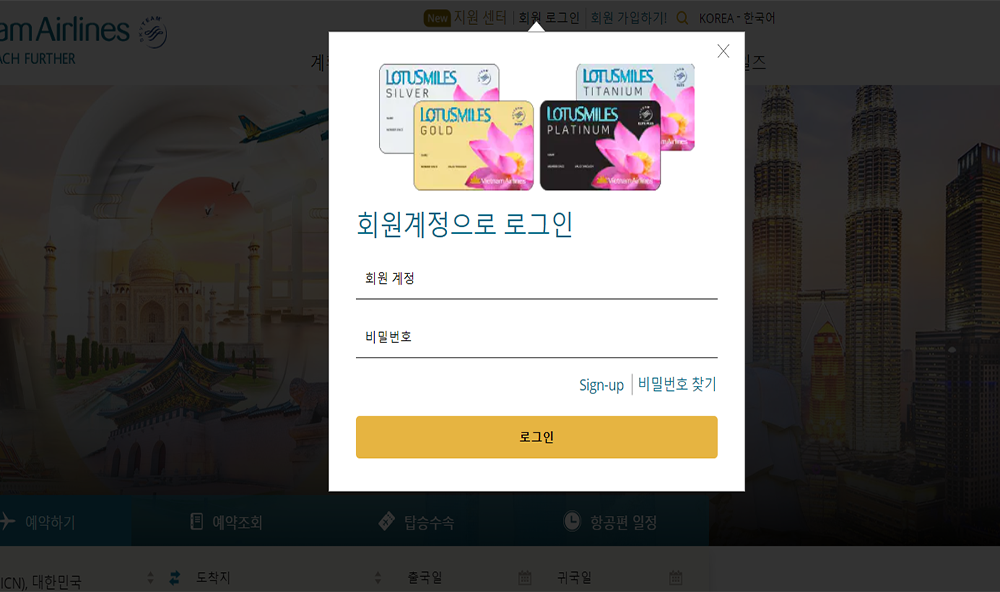Screen dimensions: 1000x592
Task: Click the Lotusmiles Gold card image
Action: pyautogui.click(x=473, y=145)
